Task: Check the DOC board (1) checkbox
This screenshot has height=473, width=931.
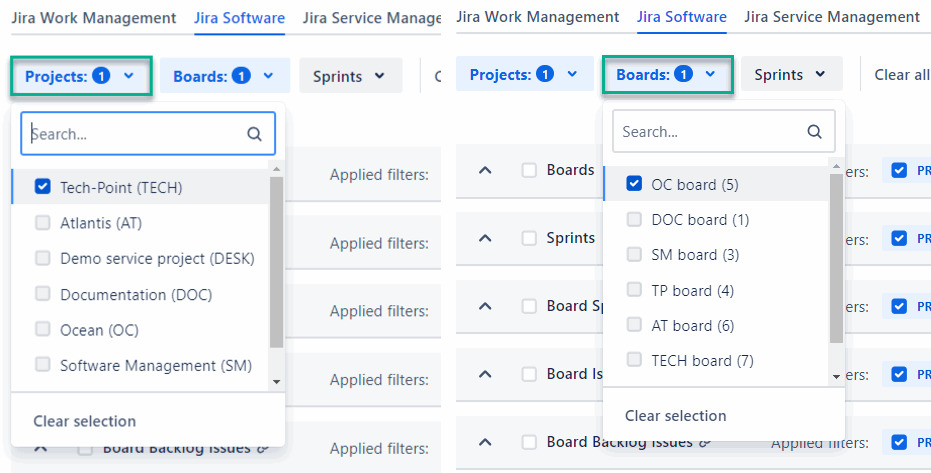Action: 634,219
